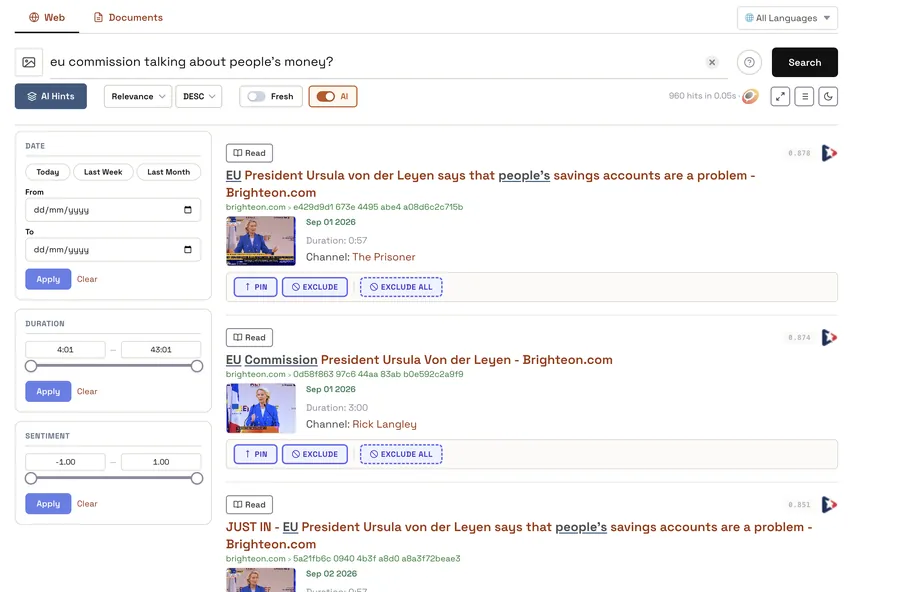Click the maximum sentiment field 1.00

tap(161, 462)
